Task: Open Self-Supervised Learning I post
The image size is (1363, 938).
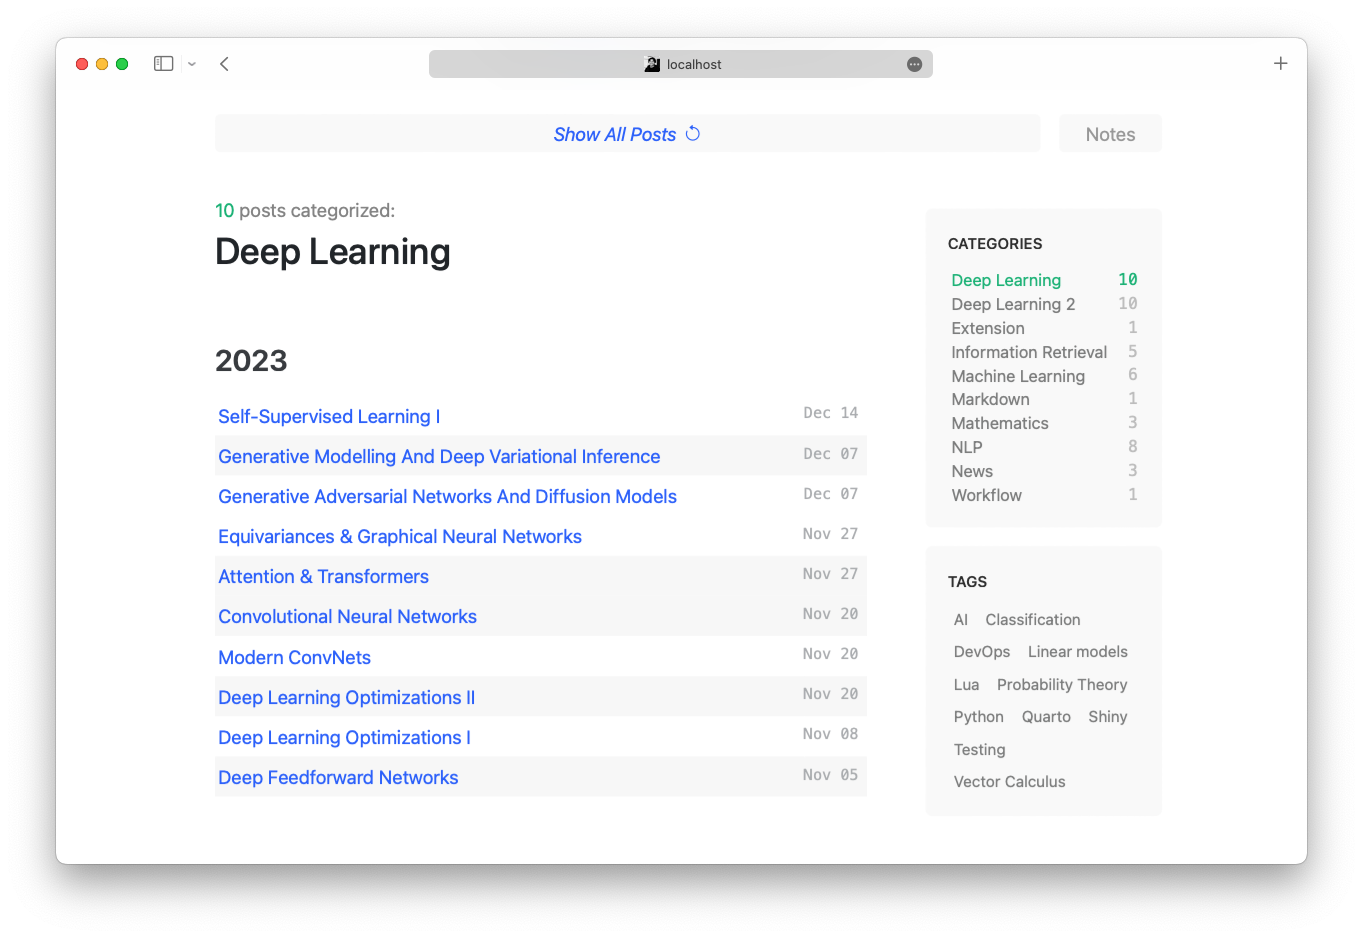Action: (329, 417)
